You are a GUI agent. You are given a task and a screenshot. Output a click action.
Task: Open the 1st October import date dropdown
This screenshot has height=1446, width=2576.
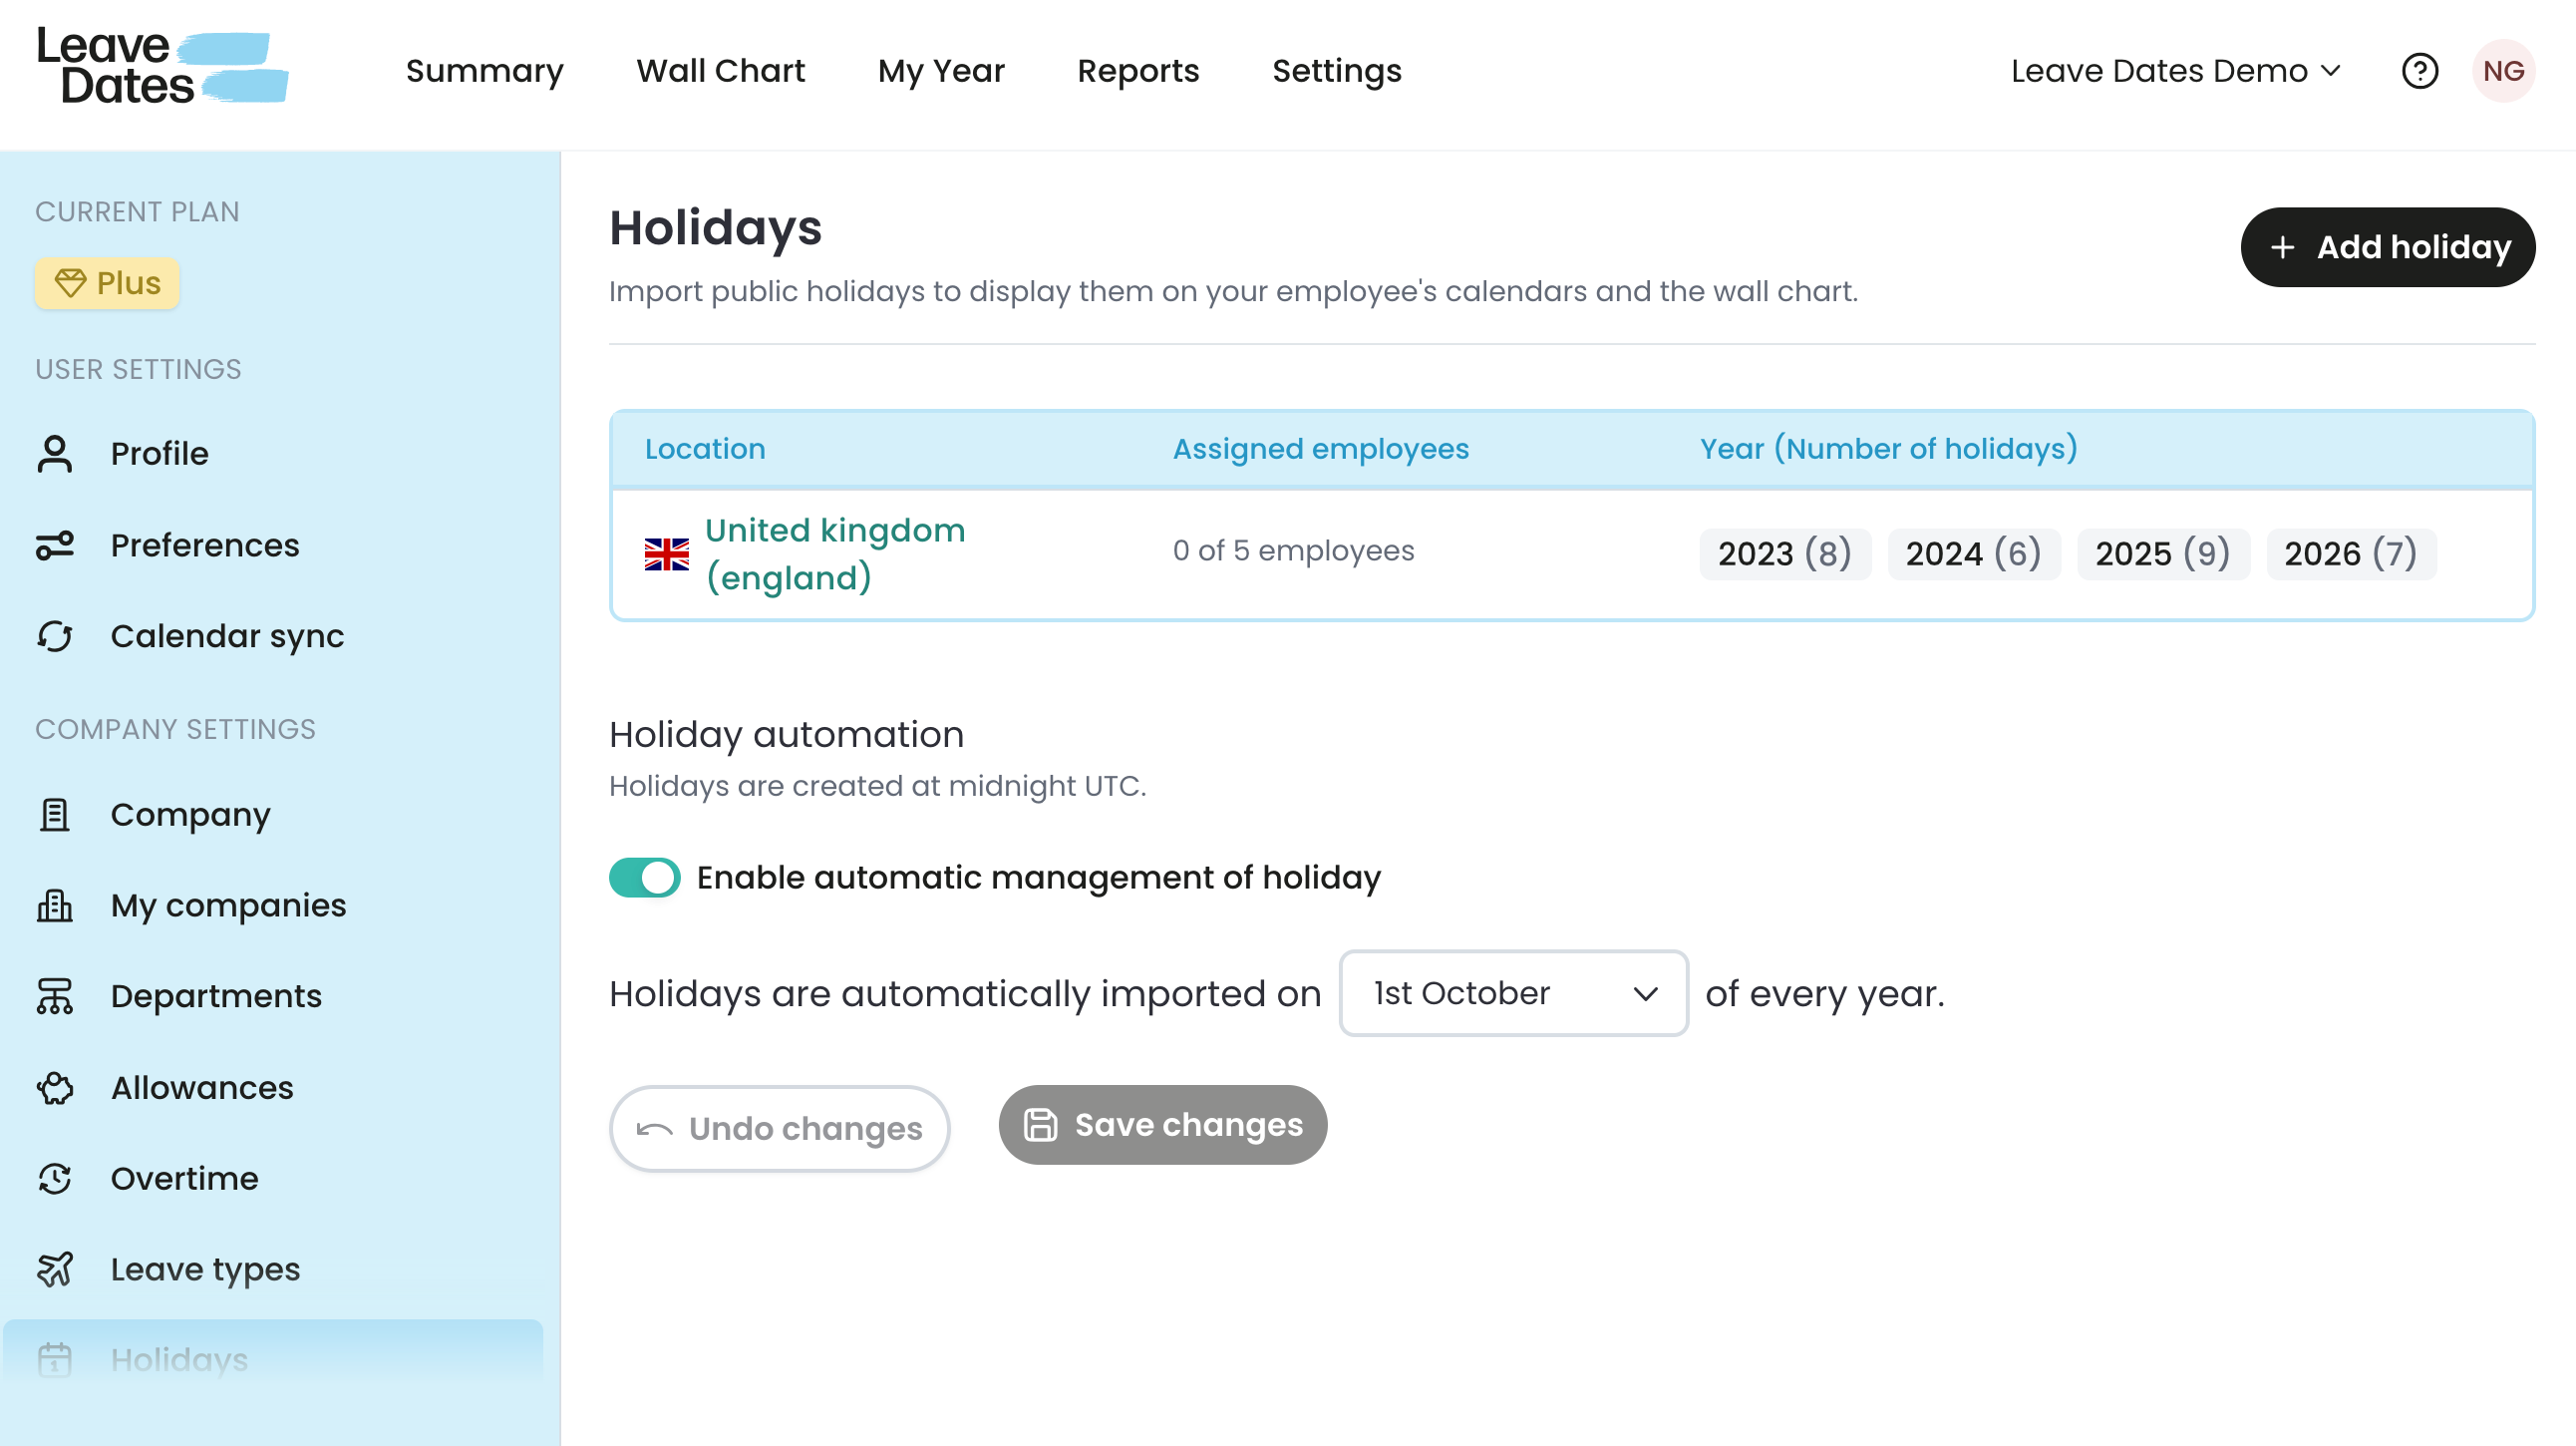[x=1513, y=993]
